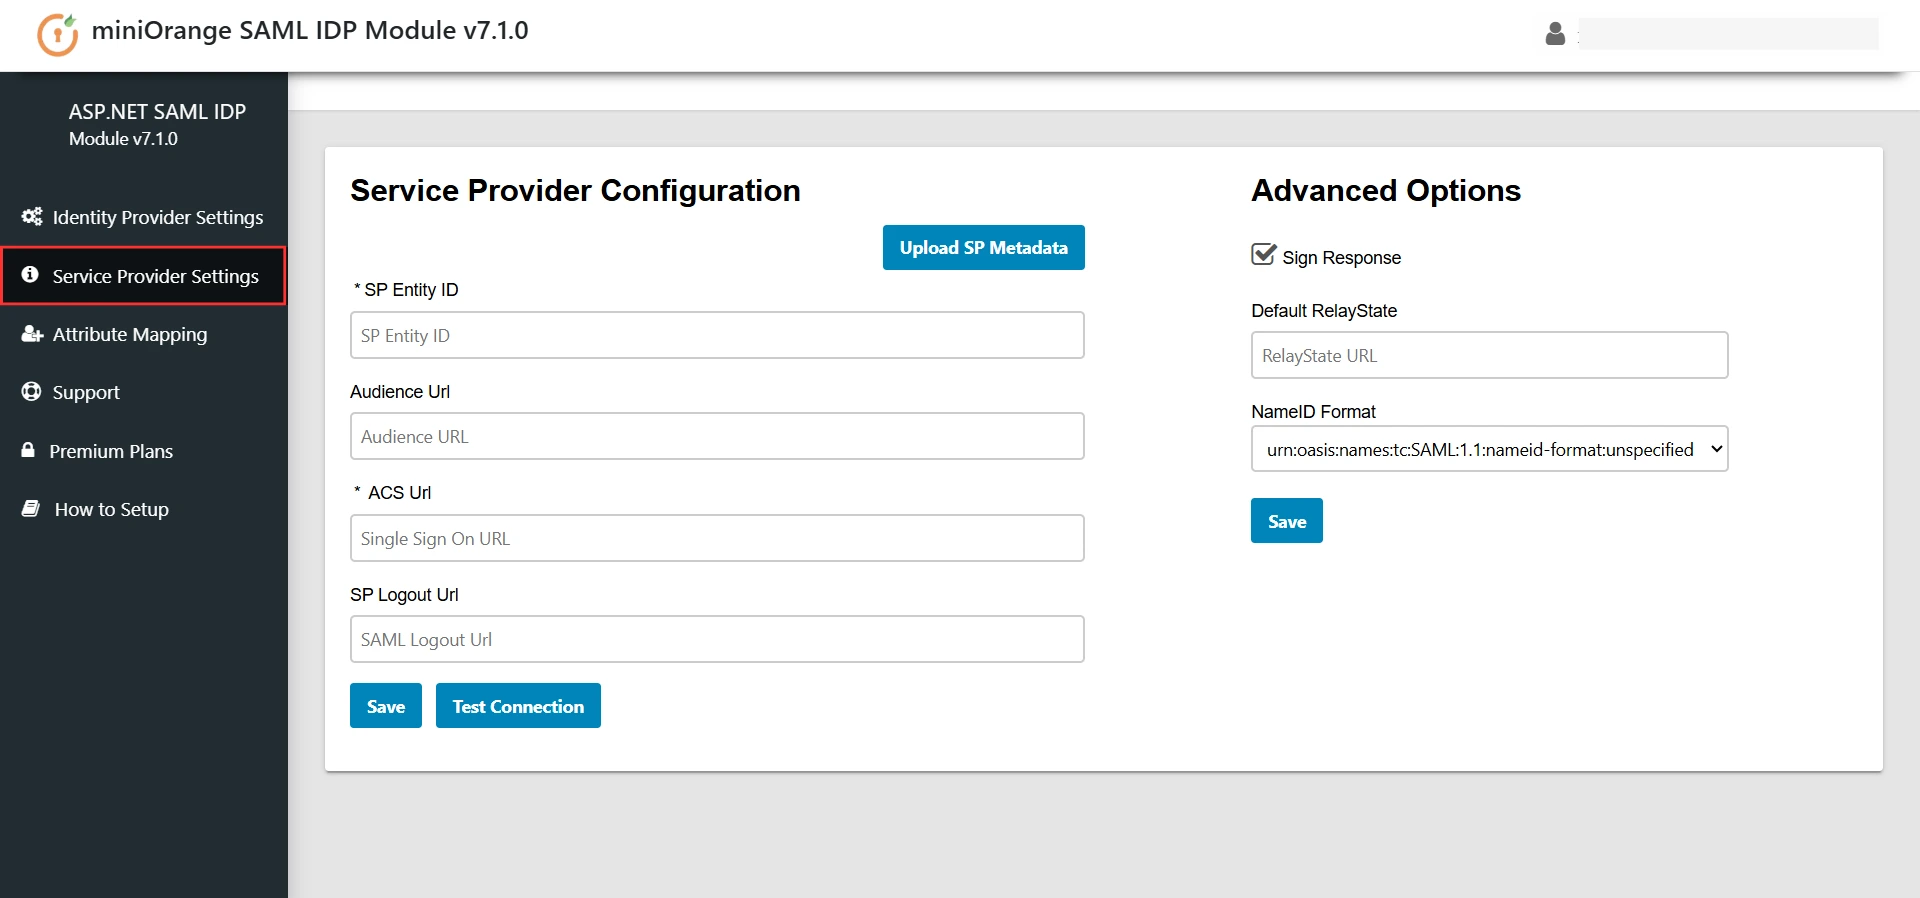Click the book icon beside How to Setup
Screen dimensions: 1920x898
tap(31, 508)
